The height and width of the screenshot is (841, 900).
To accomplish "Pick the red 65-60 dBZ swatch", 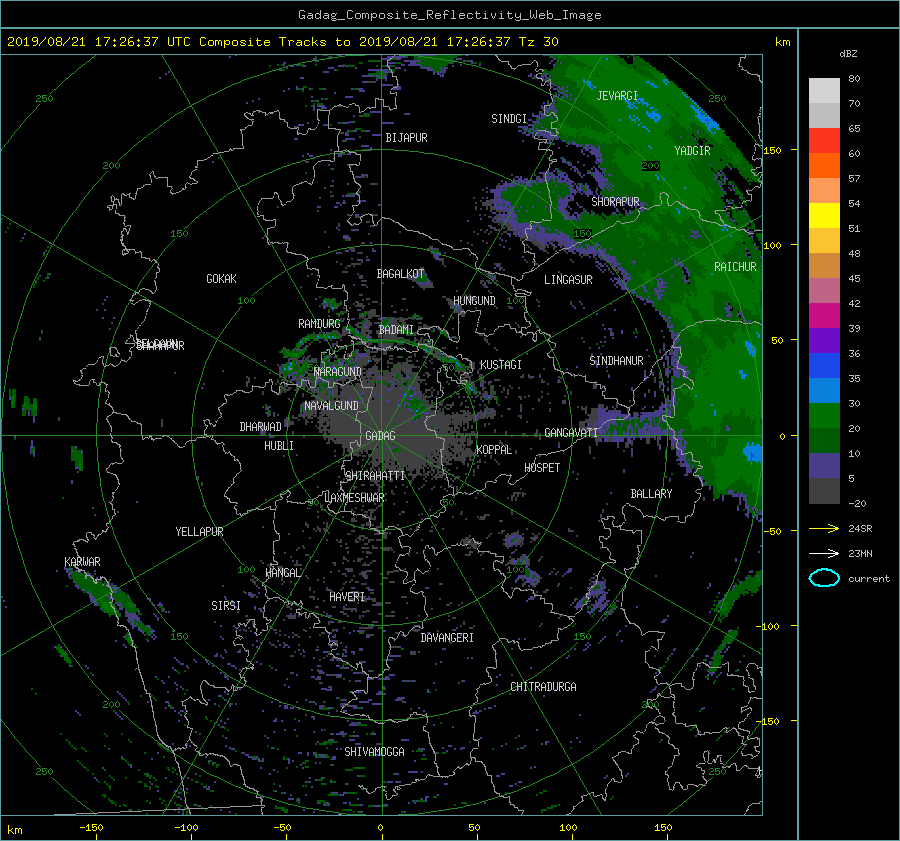I will 824,141.
